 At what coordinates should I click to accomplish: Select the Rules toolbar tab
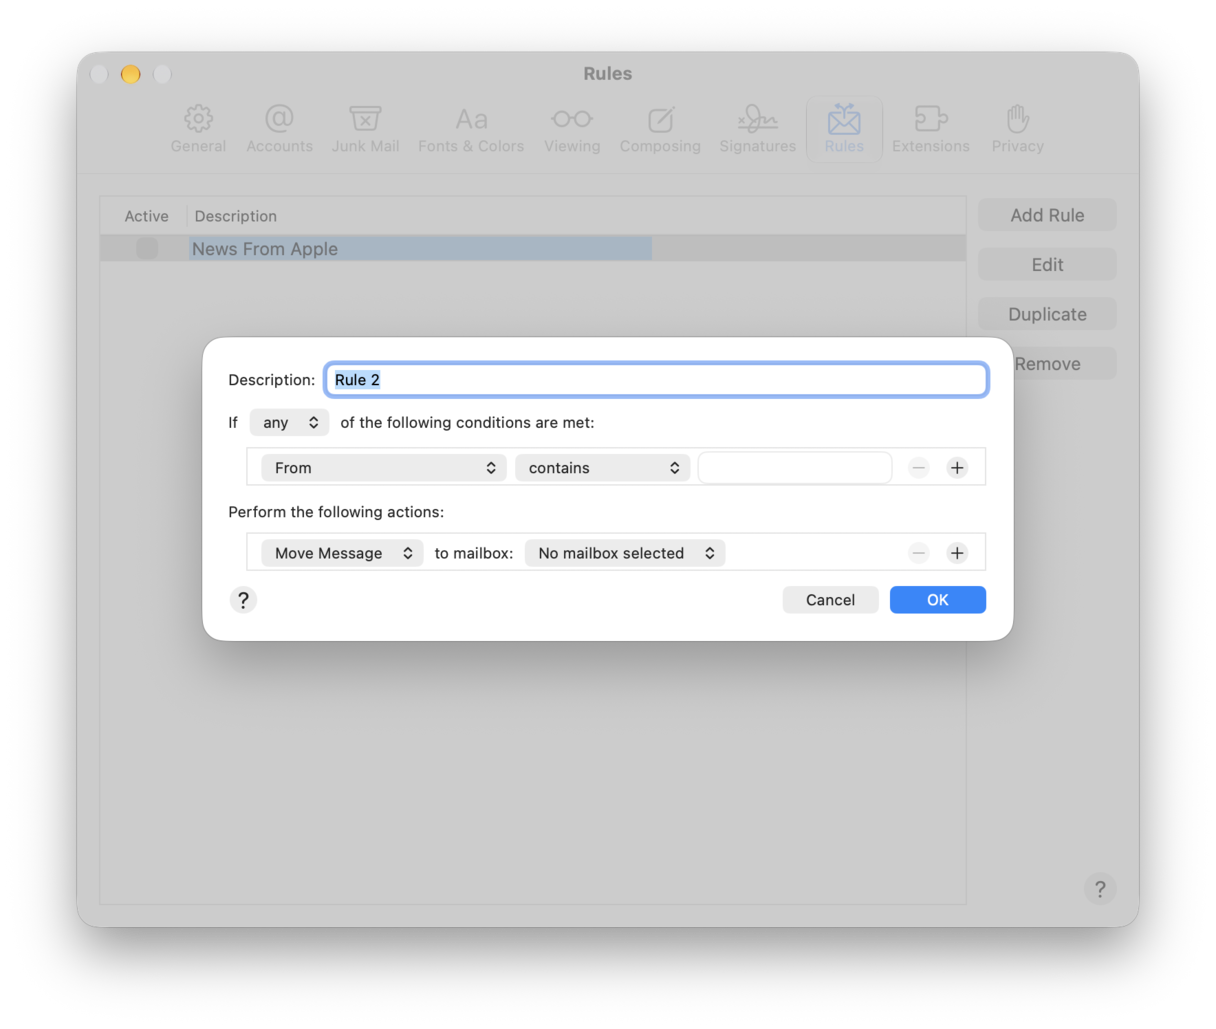pyautogui.click(x=844, y=129)
